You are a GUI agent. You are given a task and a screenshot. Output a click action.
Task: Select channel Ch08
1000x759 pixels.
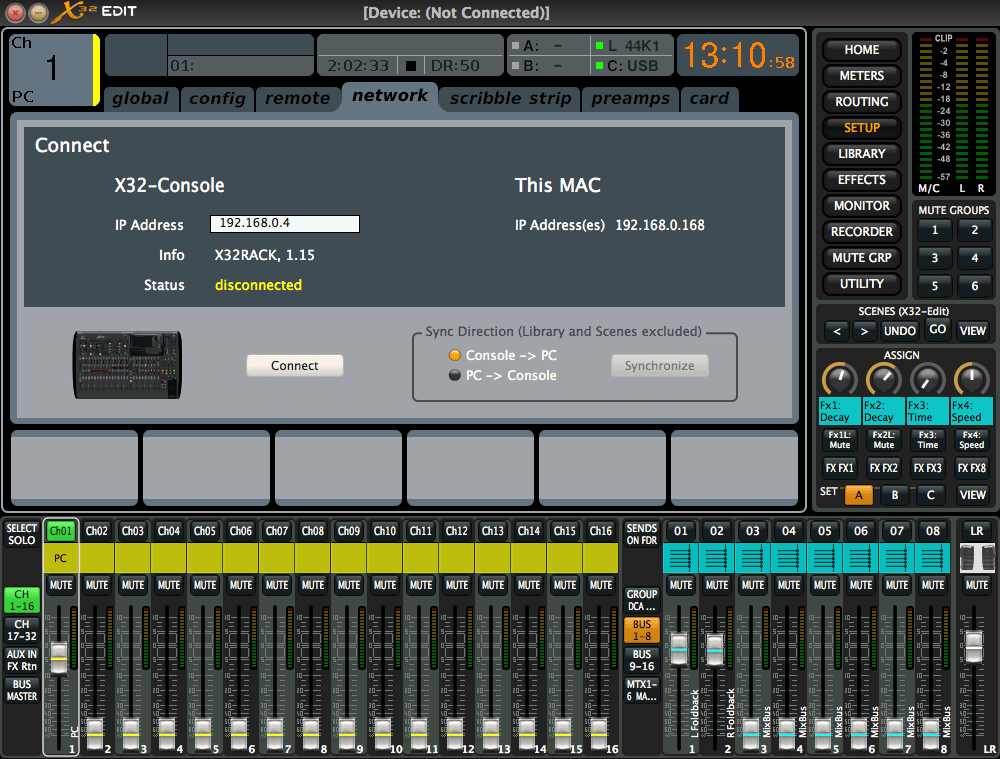(312, 531)
